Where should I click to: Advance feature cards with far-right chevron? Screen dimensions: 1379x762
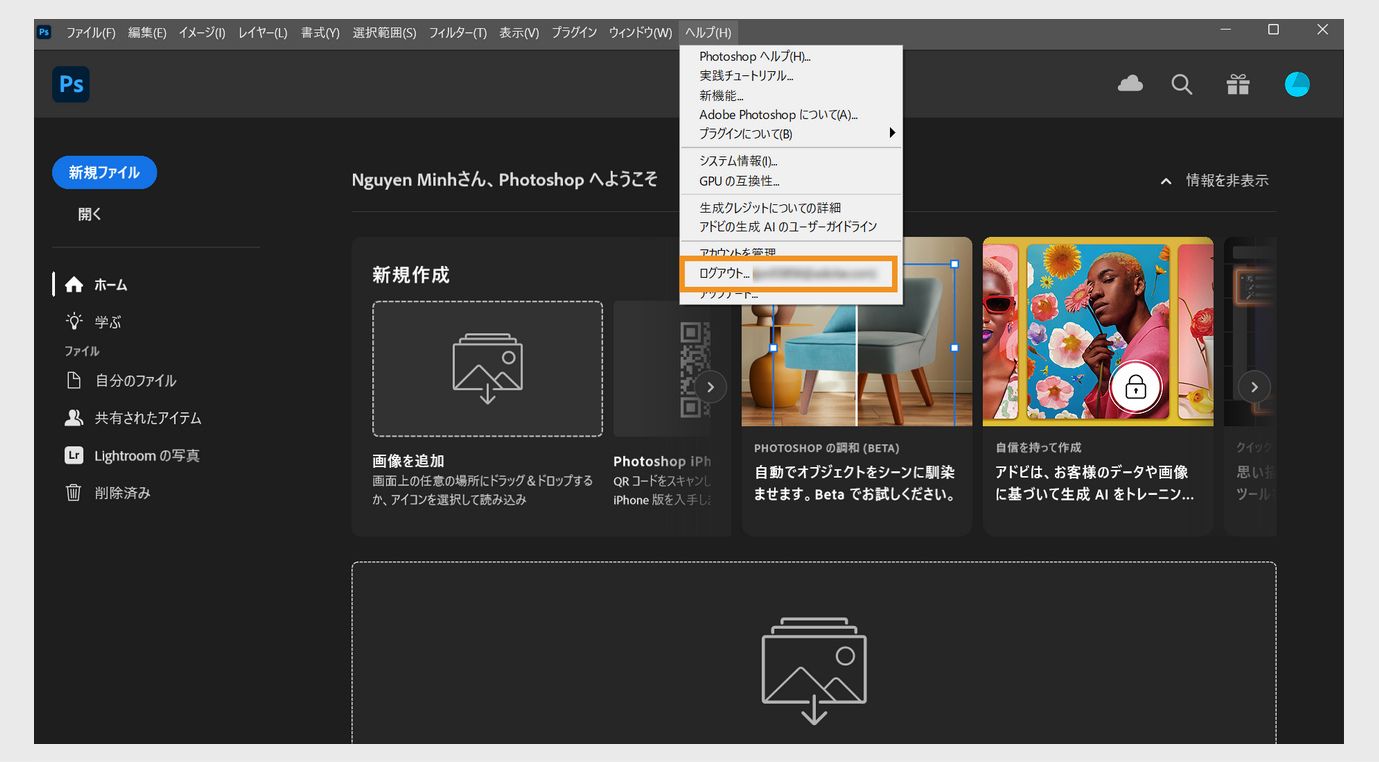pos(1254,386)
